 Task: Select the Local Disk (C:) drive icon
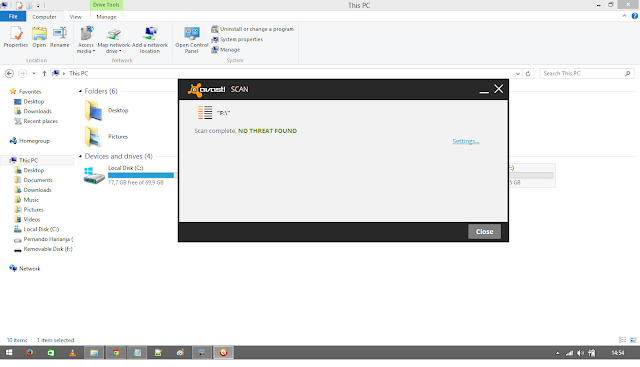tap(94, 176)
